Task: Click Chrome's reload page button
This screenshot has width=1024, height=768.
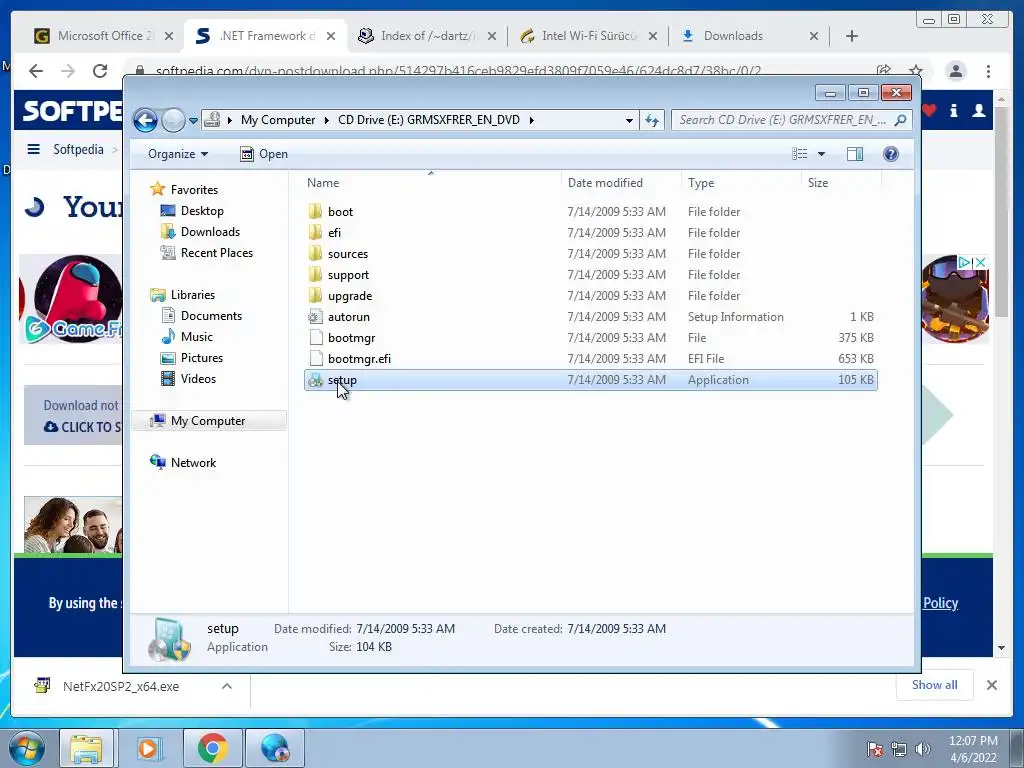Action: click(x=99, y=71)
